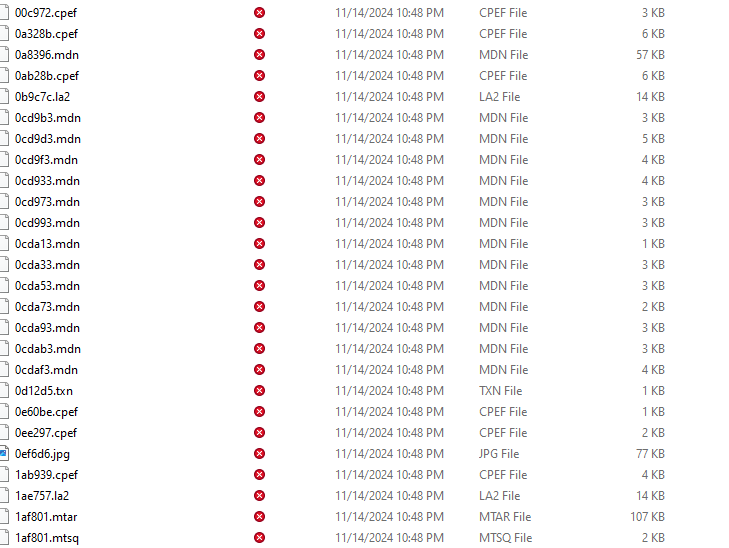729x548 pixels.
Task: Click the error icon beside 0cda53.mdn
Action: 259,286
